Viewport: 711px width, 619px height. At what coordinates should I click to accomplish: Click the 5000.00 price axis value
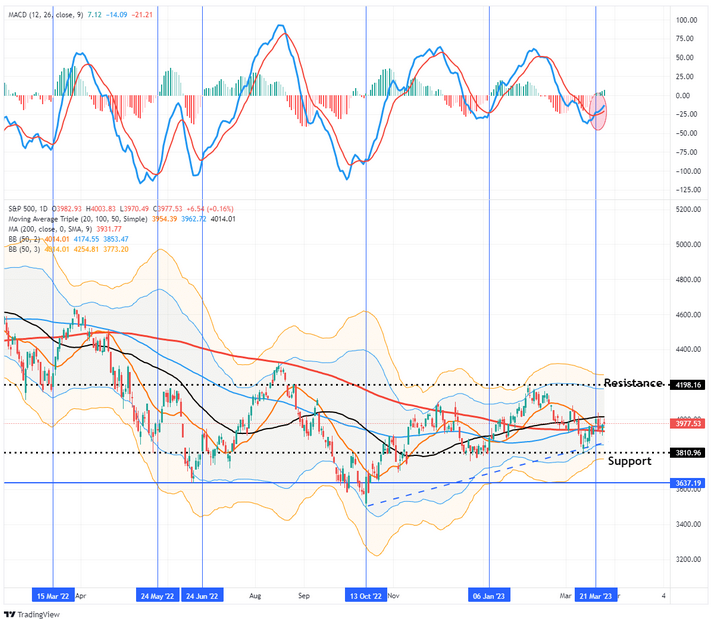[688, 244]
